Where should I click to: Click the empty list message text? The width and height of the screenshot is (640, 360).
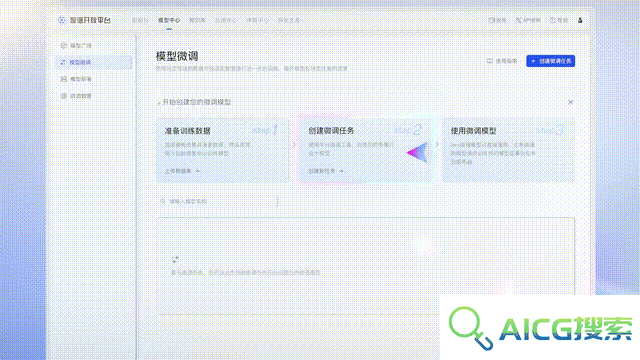point(246,273)
